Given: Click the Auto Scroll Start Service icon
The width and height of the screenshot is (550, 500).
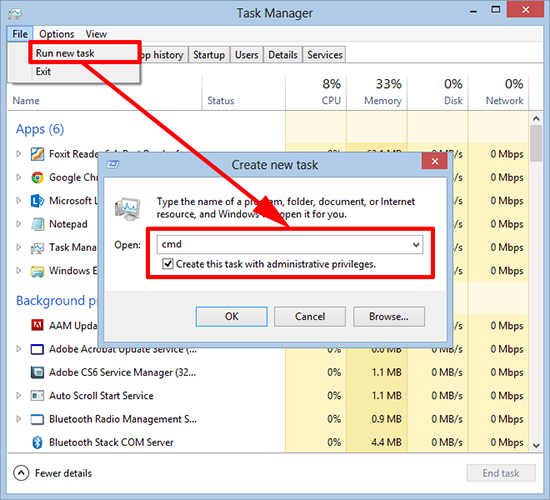Looking at the screenshot, I should [x=37, y=396].
